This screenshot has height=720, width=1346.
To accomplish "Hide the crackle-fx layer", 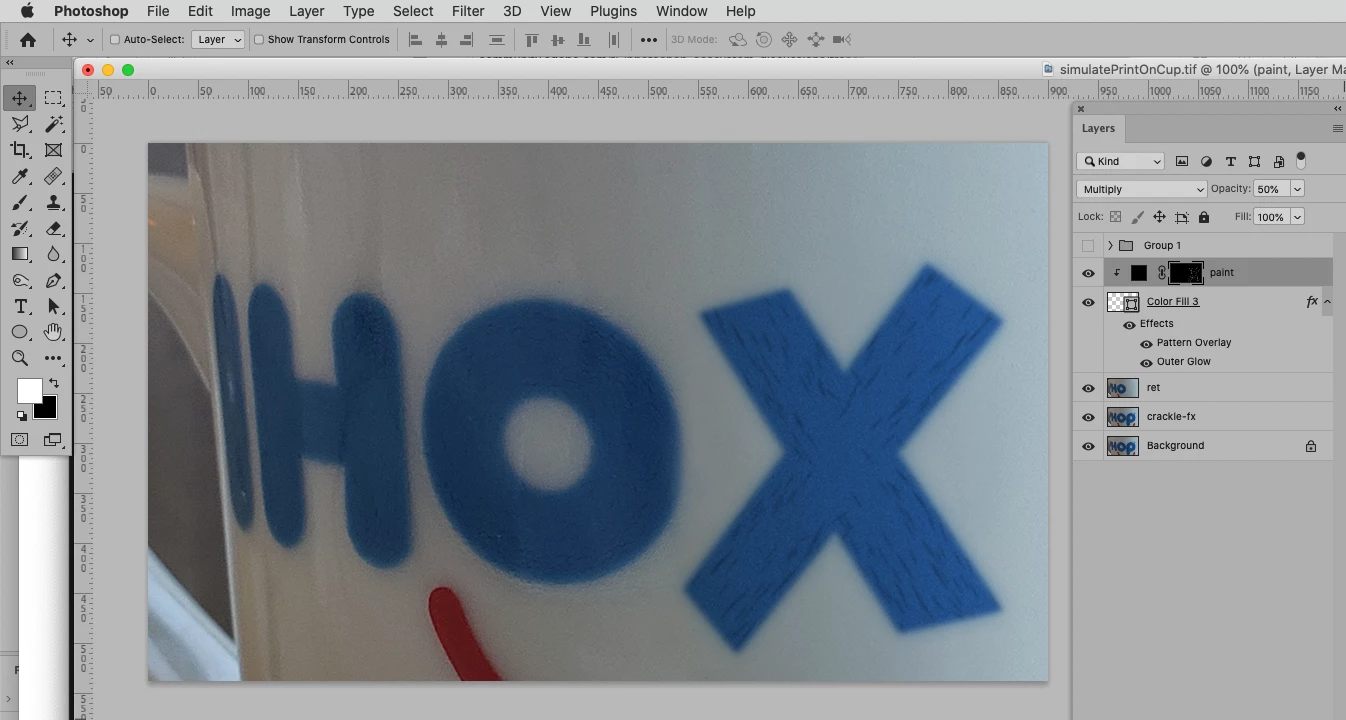I will 1088,417.
